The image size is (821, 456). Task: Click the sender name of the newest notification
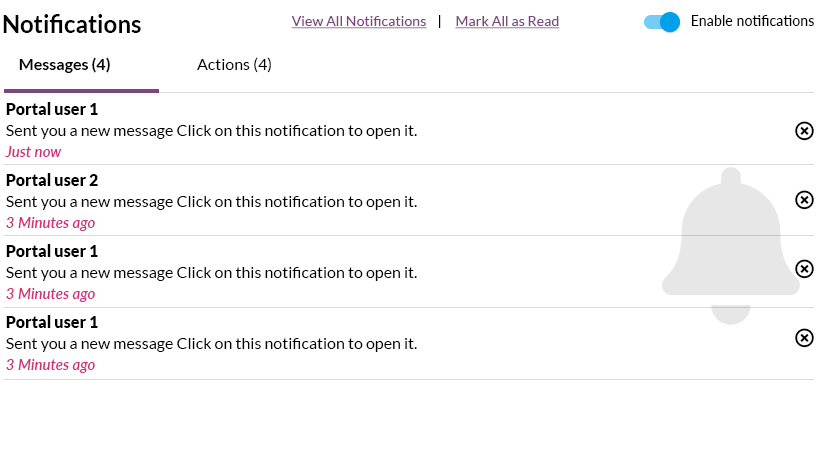pos(52,109)
